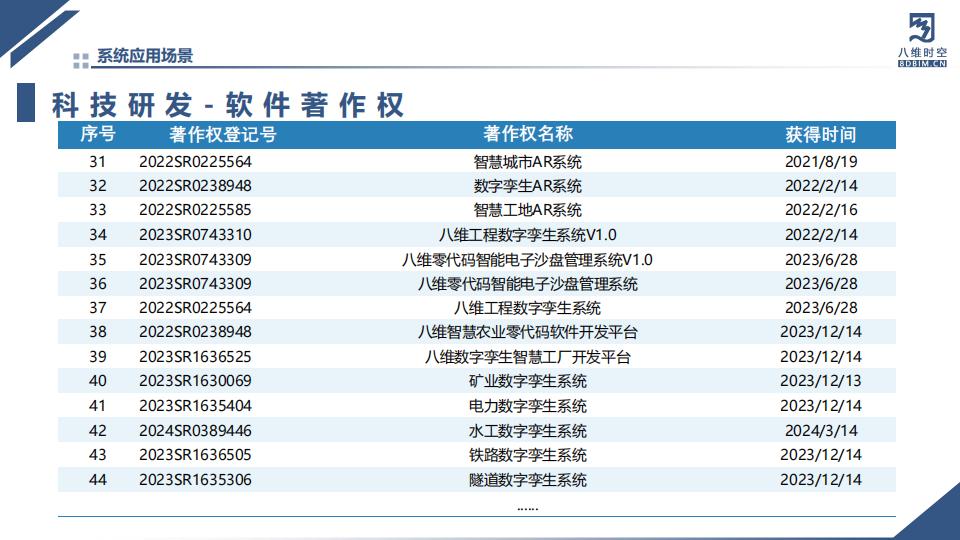
Task: Click the ellipsis below the table
Action: pyautogui.click(x=528, y=508)
